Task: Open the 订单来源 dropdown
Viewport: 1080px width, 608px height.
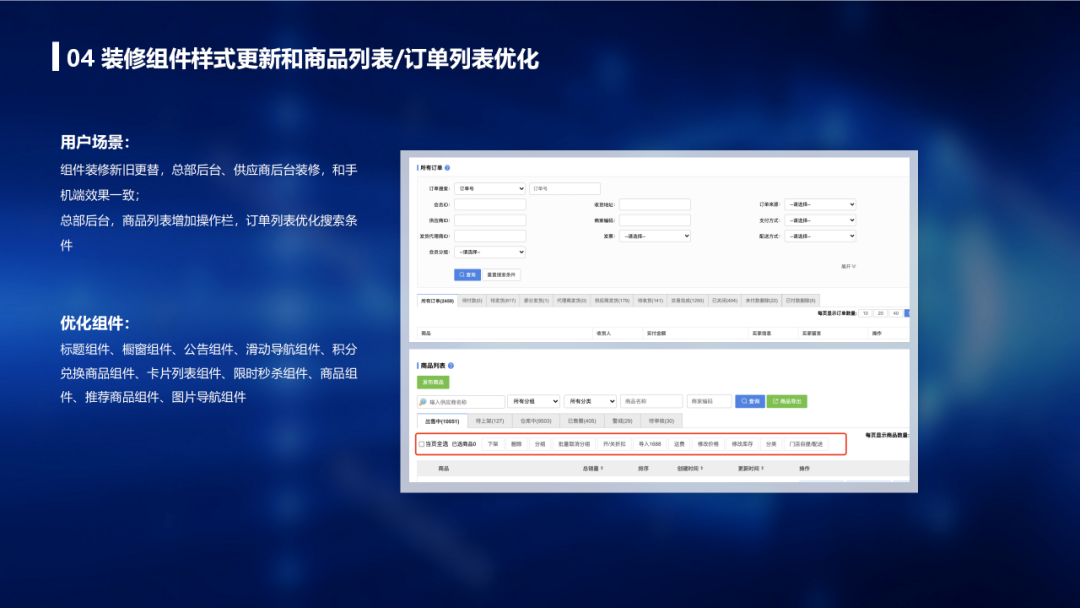Action: tap(819, 204)
